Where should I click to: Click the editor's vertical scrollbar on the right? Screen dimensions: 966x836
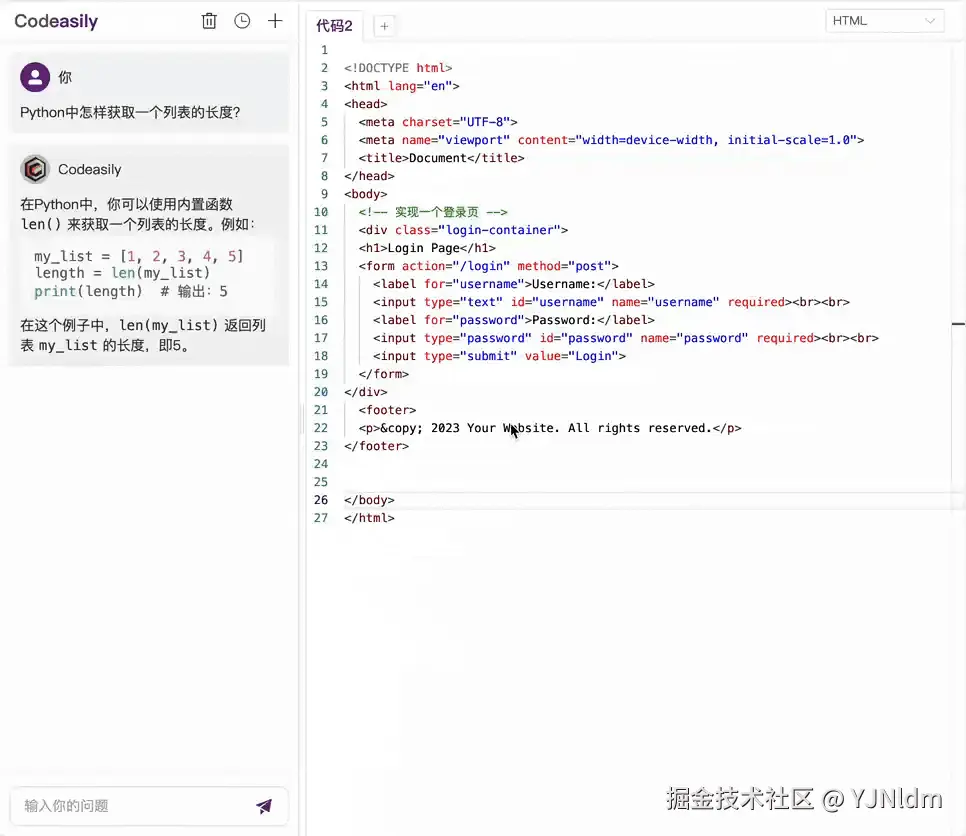coord(959,324)
